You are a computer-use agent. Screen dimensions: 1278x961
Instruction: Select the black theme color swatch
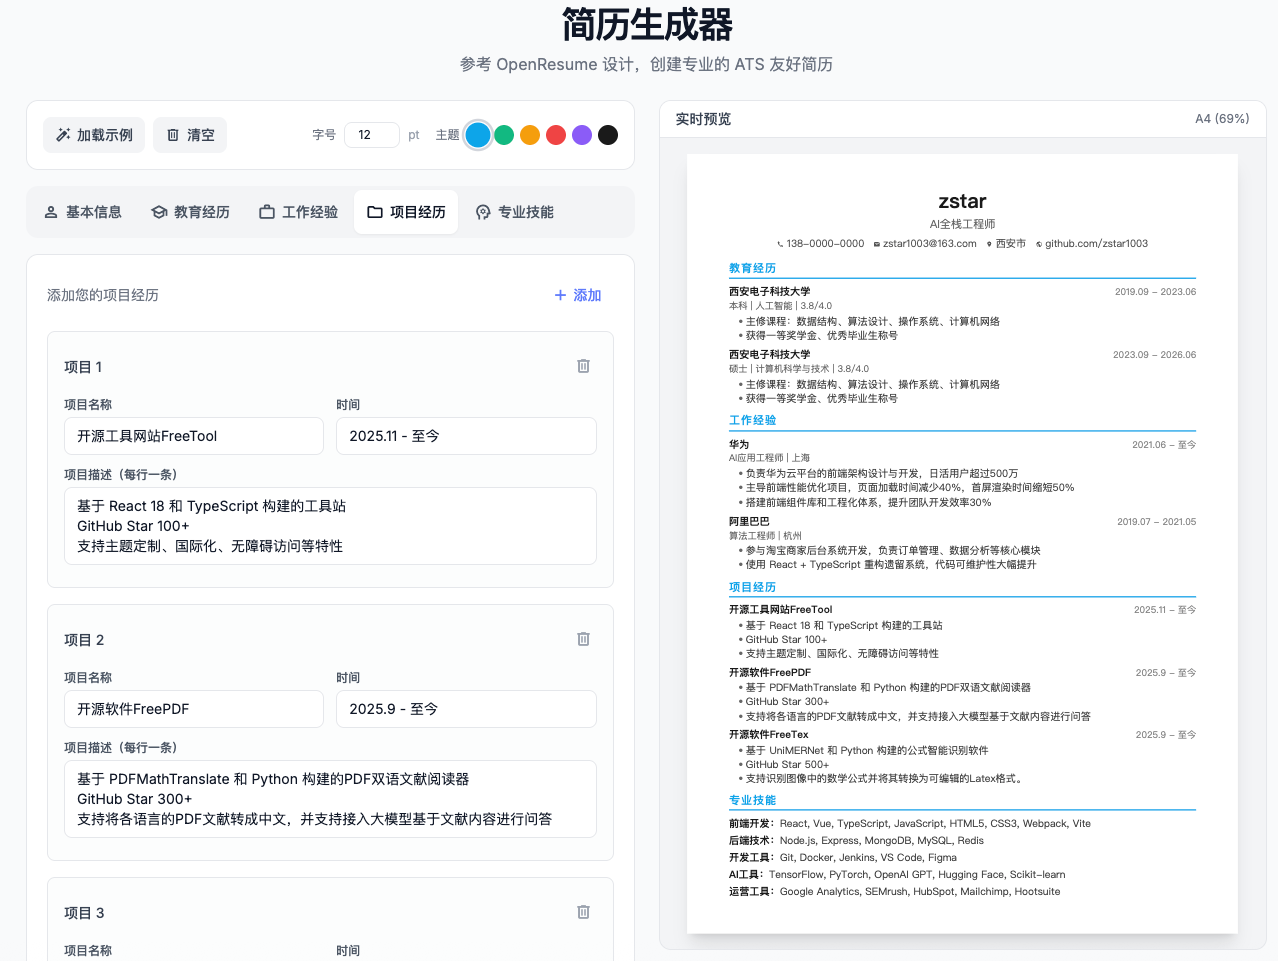(608, 135)
